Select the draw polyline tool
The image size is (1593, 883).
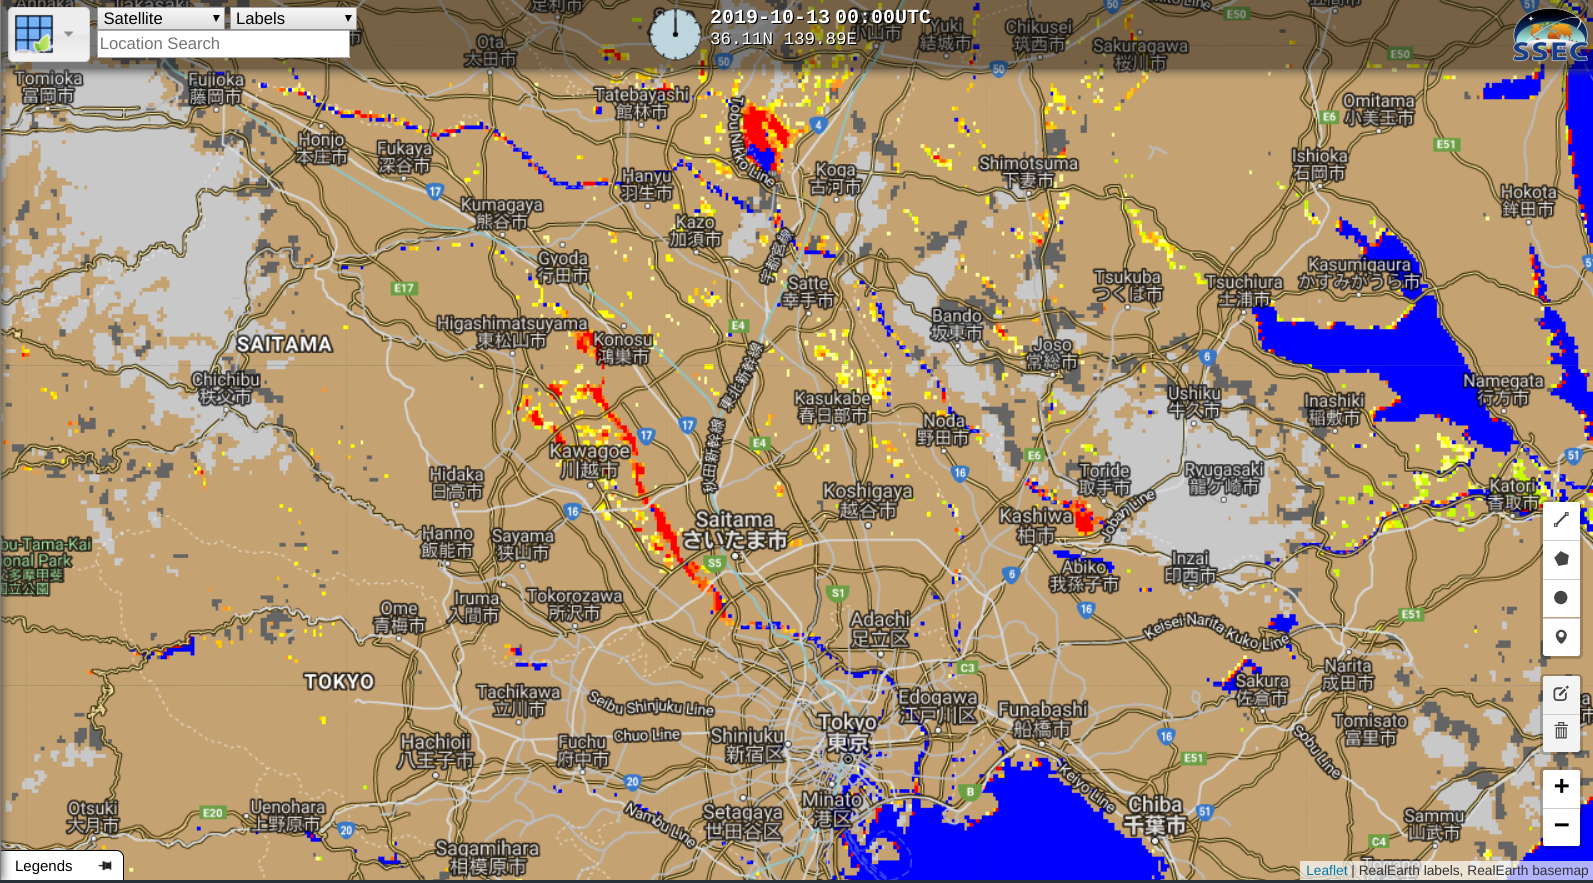point(1561,520)
